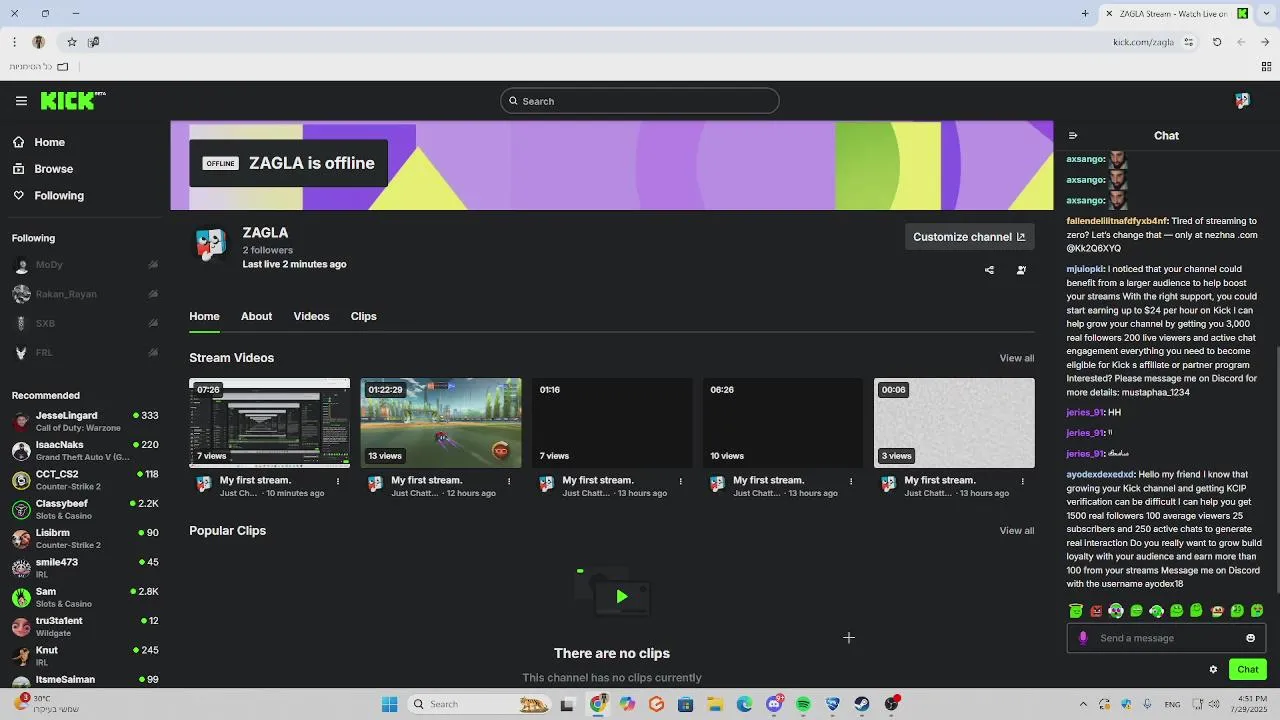Image resolution: width=1280 pixels, height=720 pixels.
Task: Open IsaacNaks recommended channel
Action: pyautogui.click(x=84, y=450)
